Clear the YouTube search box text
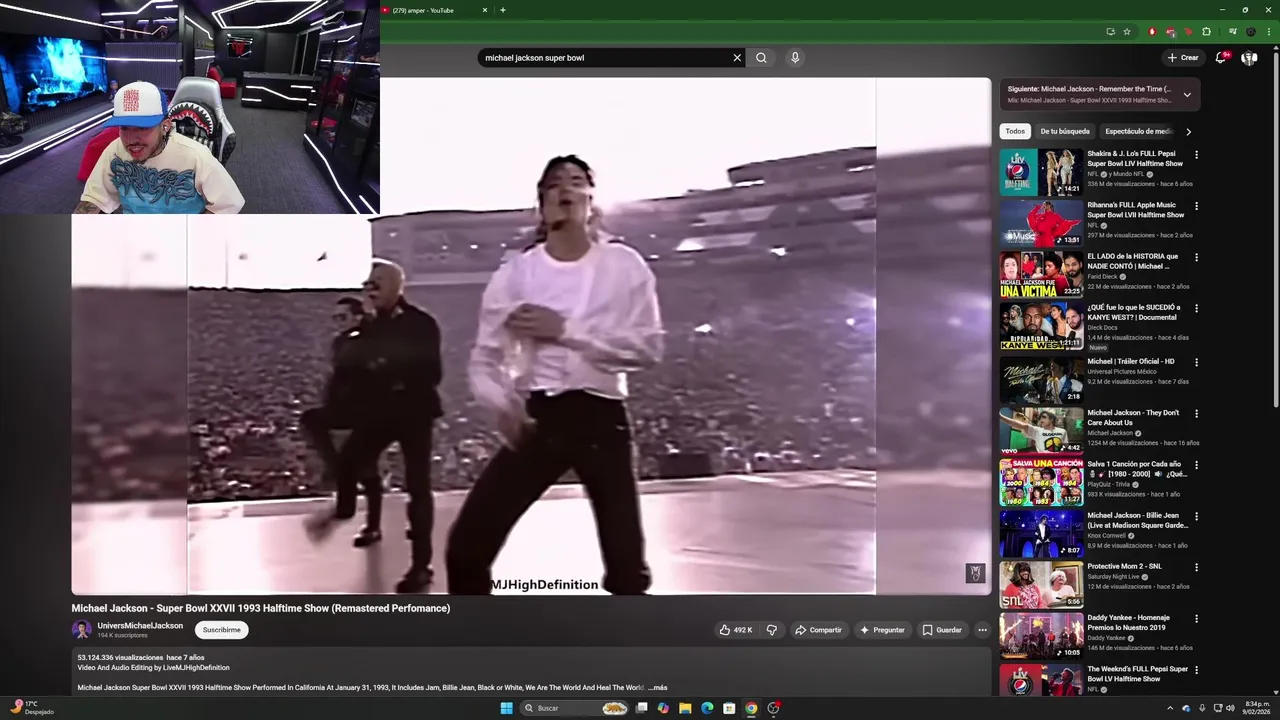The image size is (1280, 720). (x=737, y=58)
